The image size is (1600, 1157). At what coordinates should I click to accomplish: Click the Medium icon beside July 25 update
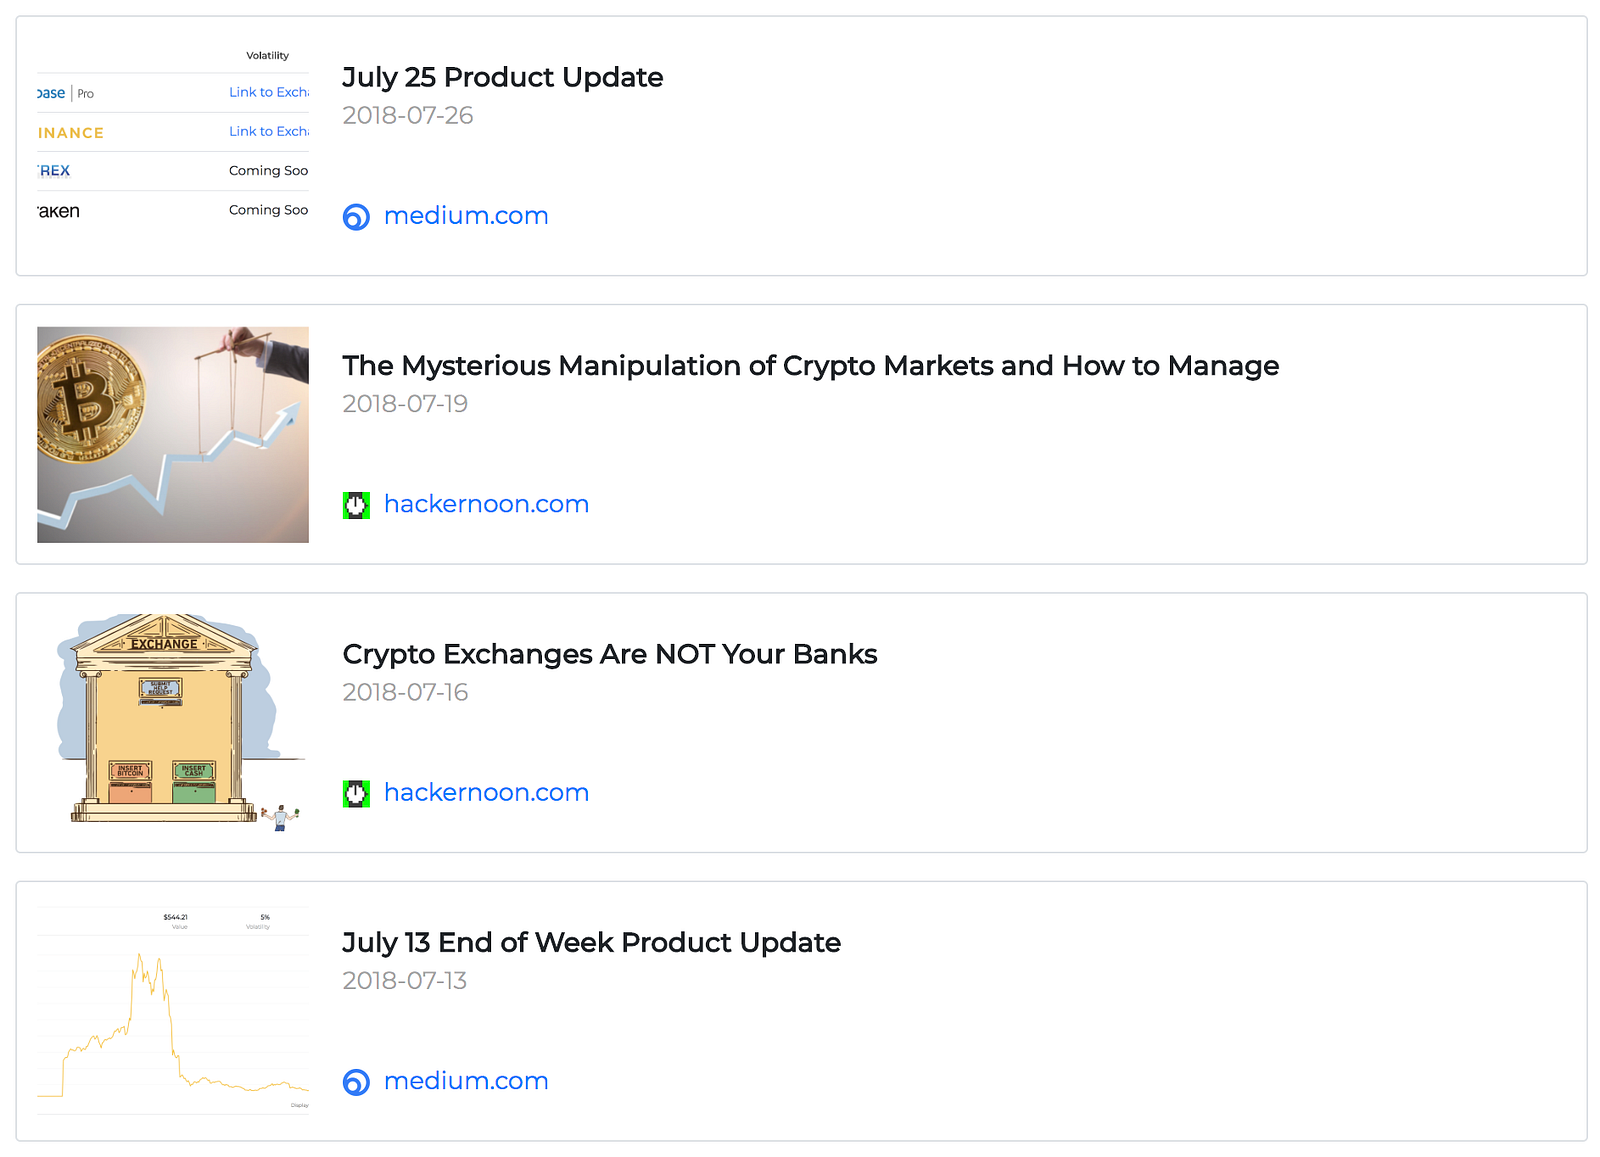[x=356, y=217]
